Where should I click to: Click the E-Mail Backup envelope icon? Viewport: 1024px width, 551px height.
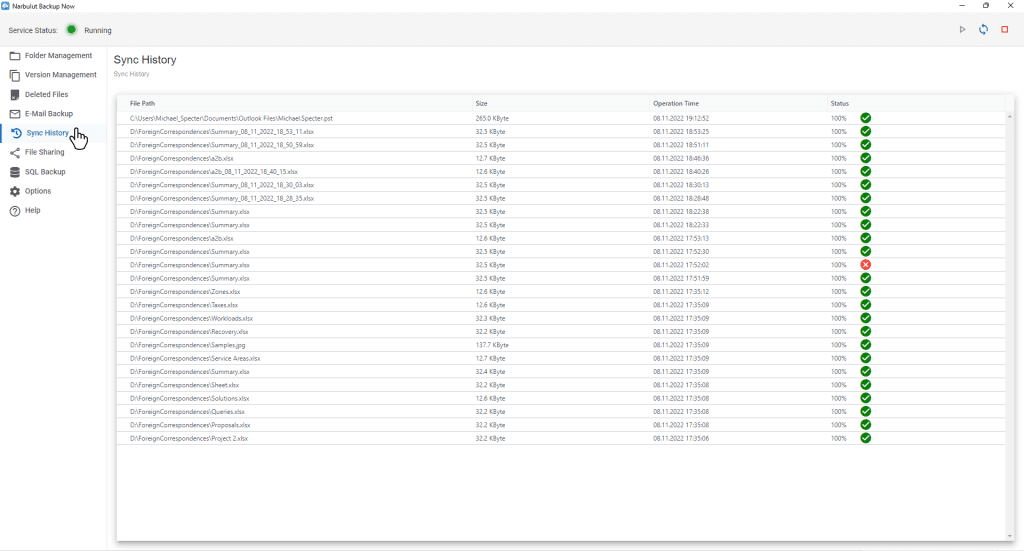[15, 114]
